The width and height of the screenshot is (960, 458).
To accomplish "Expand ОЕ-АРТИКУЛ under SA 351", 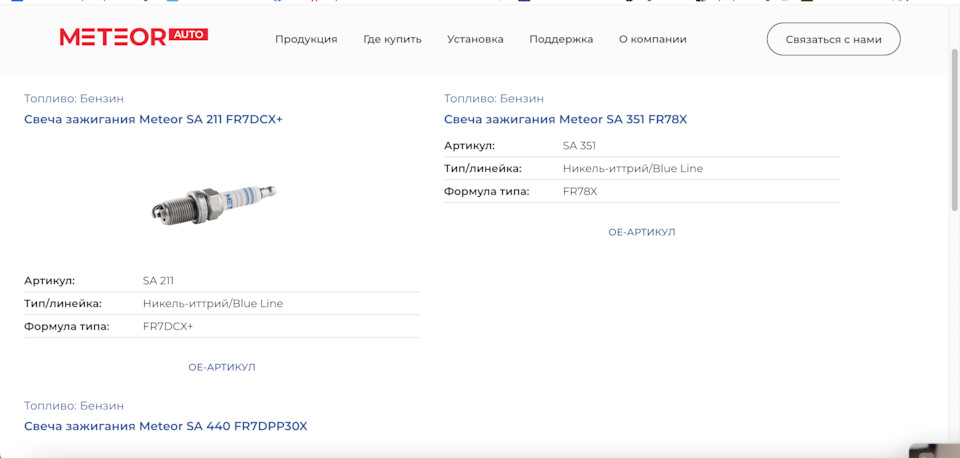I will [x=642, y=233].
